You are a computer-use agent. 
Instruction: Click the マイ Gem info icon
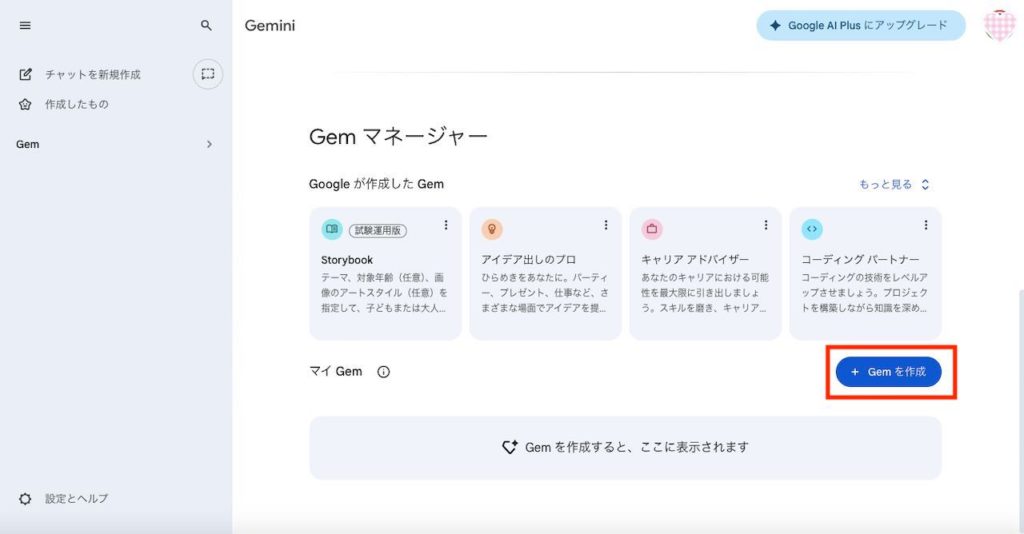pyautogui.click(x=384, y=372)
